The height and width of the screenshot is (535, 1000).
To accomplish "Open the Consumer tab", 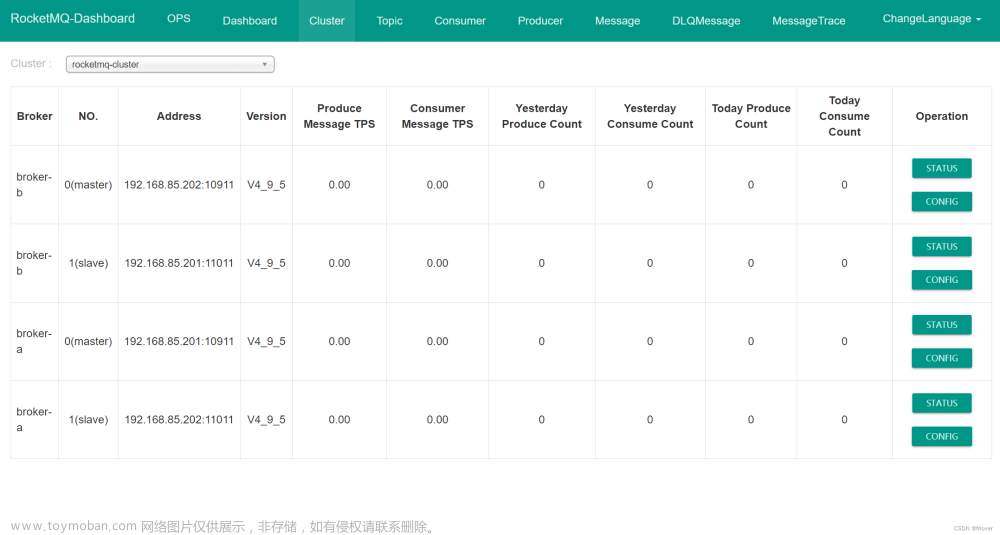I will 460,20.
